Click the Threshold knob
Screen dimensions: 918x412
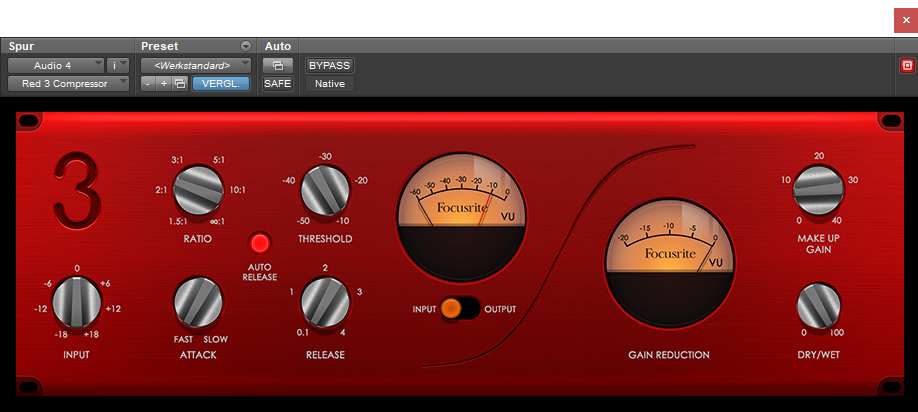(x=325, y=190)
